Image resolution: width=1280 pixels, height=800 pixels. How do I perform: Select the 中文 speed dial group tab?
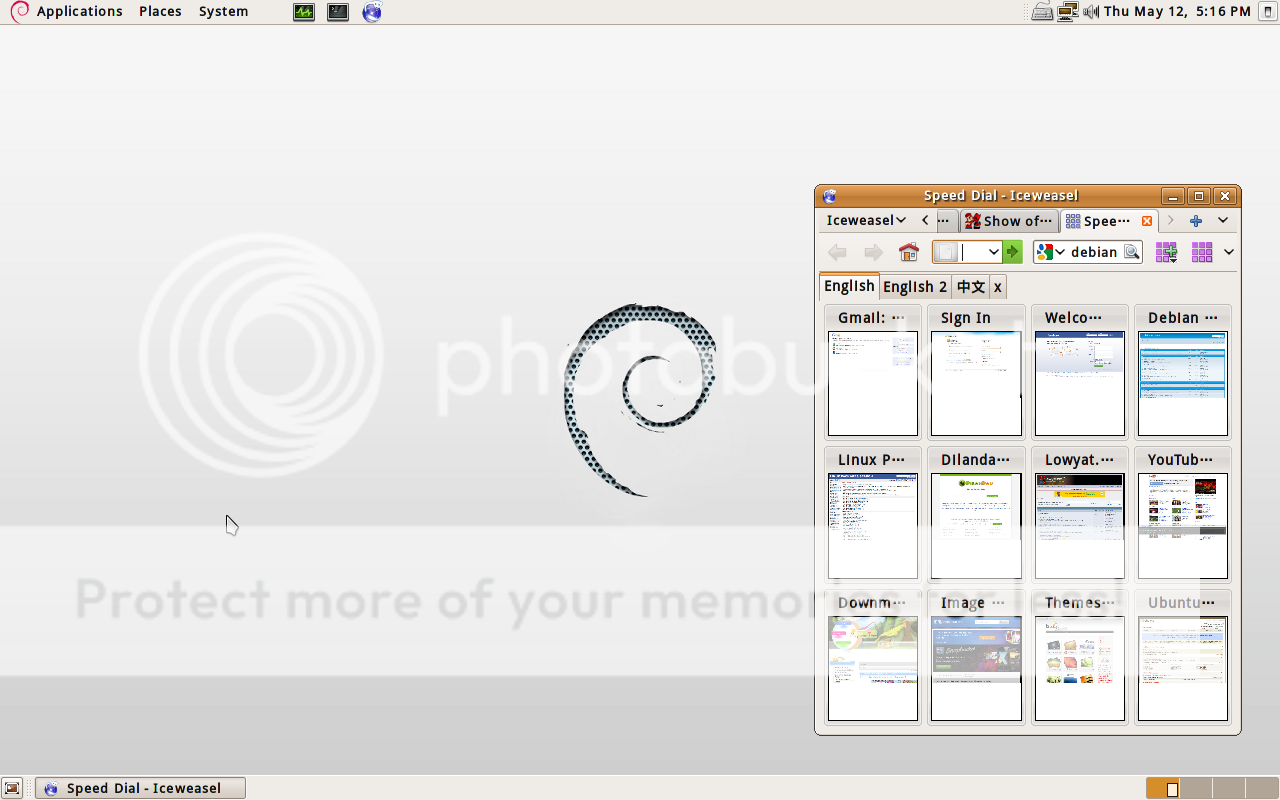tap(970, 287)
